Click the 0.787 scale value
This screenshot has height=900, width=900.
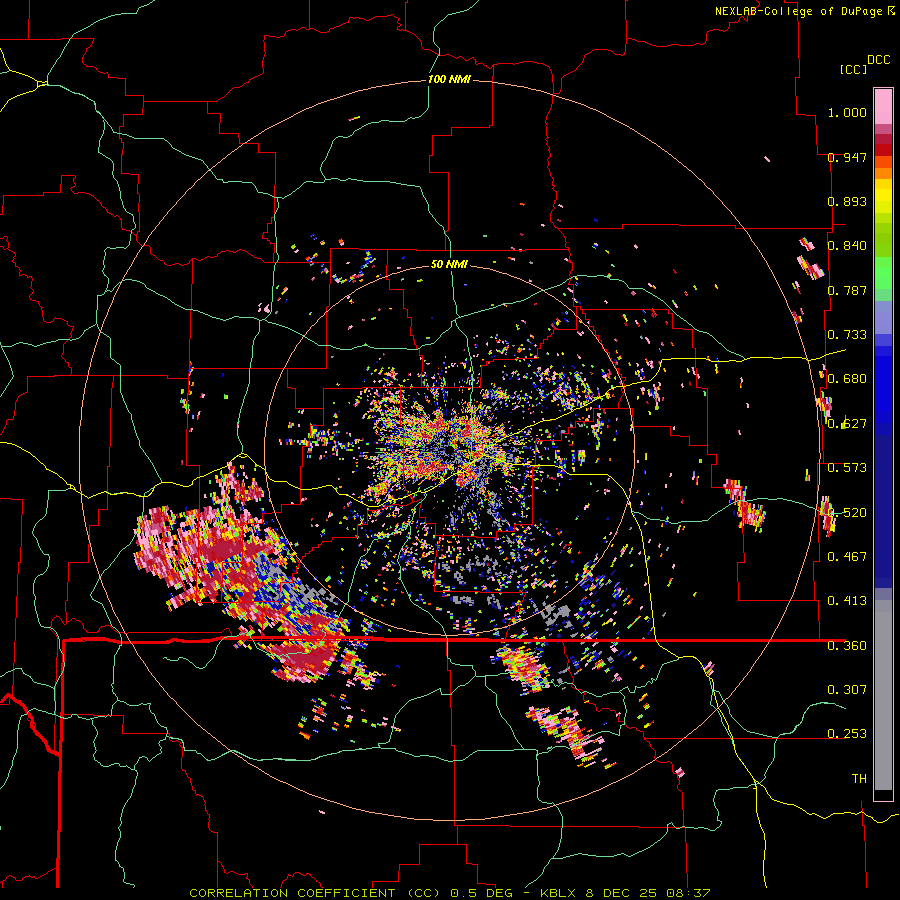click(847, 290)
